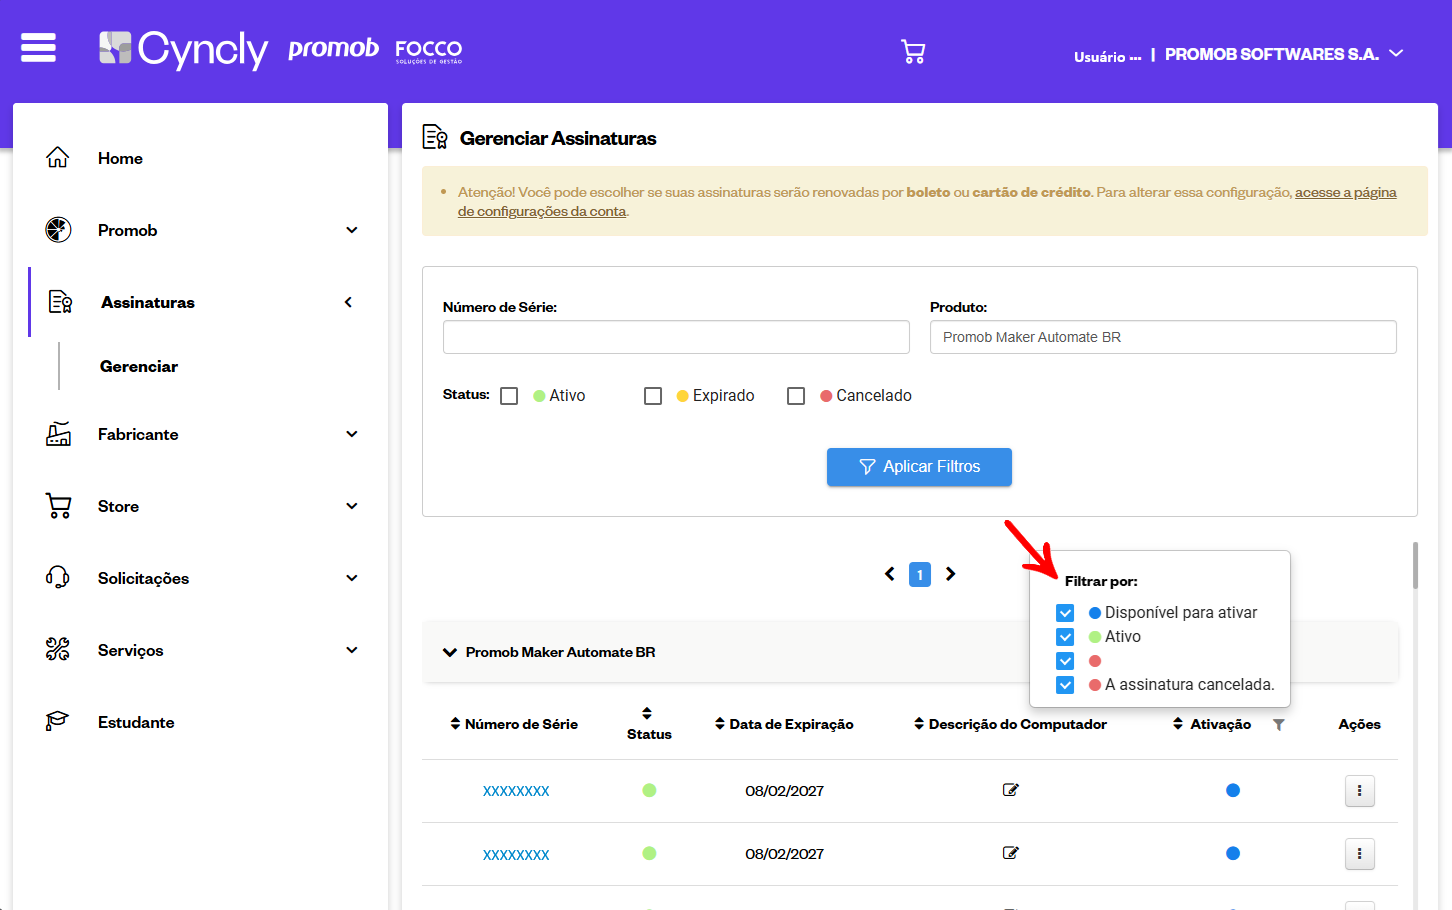Viewport: 1452px width, 910px height.
Task: Select the Fabricante menu item
Action: (x=138, y=434)
